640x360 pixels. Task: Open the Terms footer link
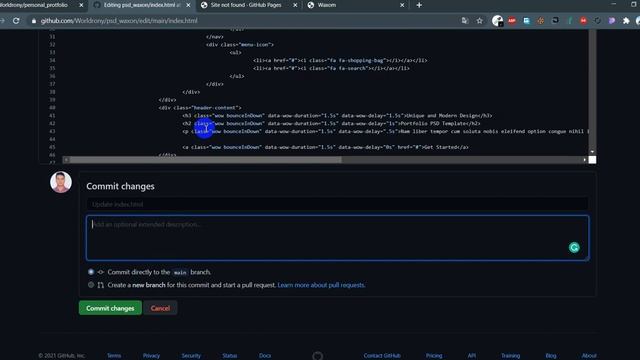click(x=114, y=356)
